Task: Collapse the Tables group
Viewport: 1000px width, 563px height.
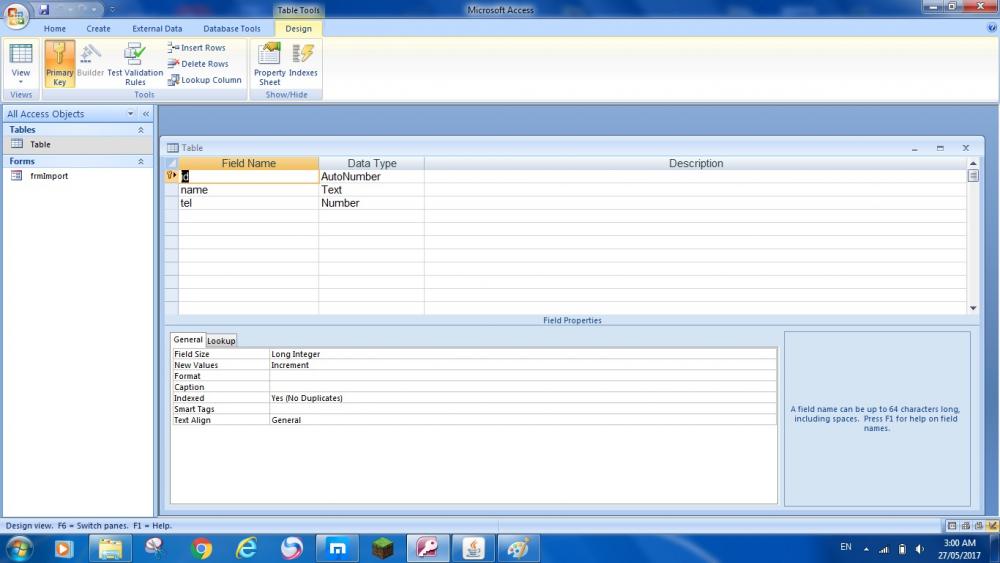Action: [x=141, y=129]
